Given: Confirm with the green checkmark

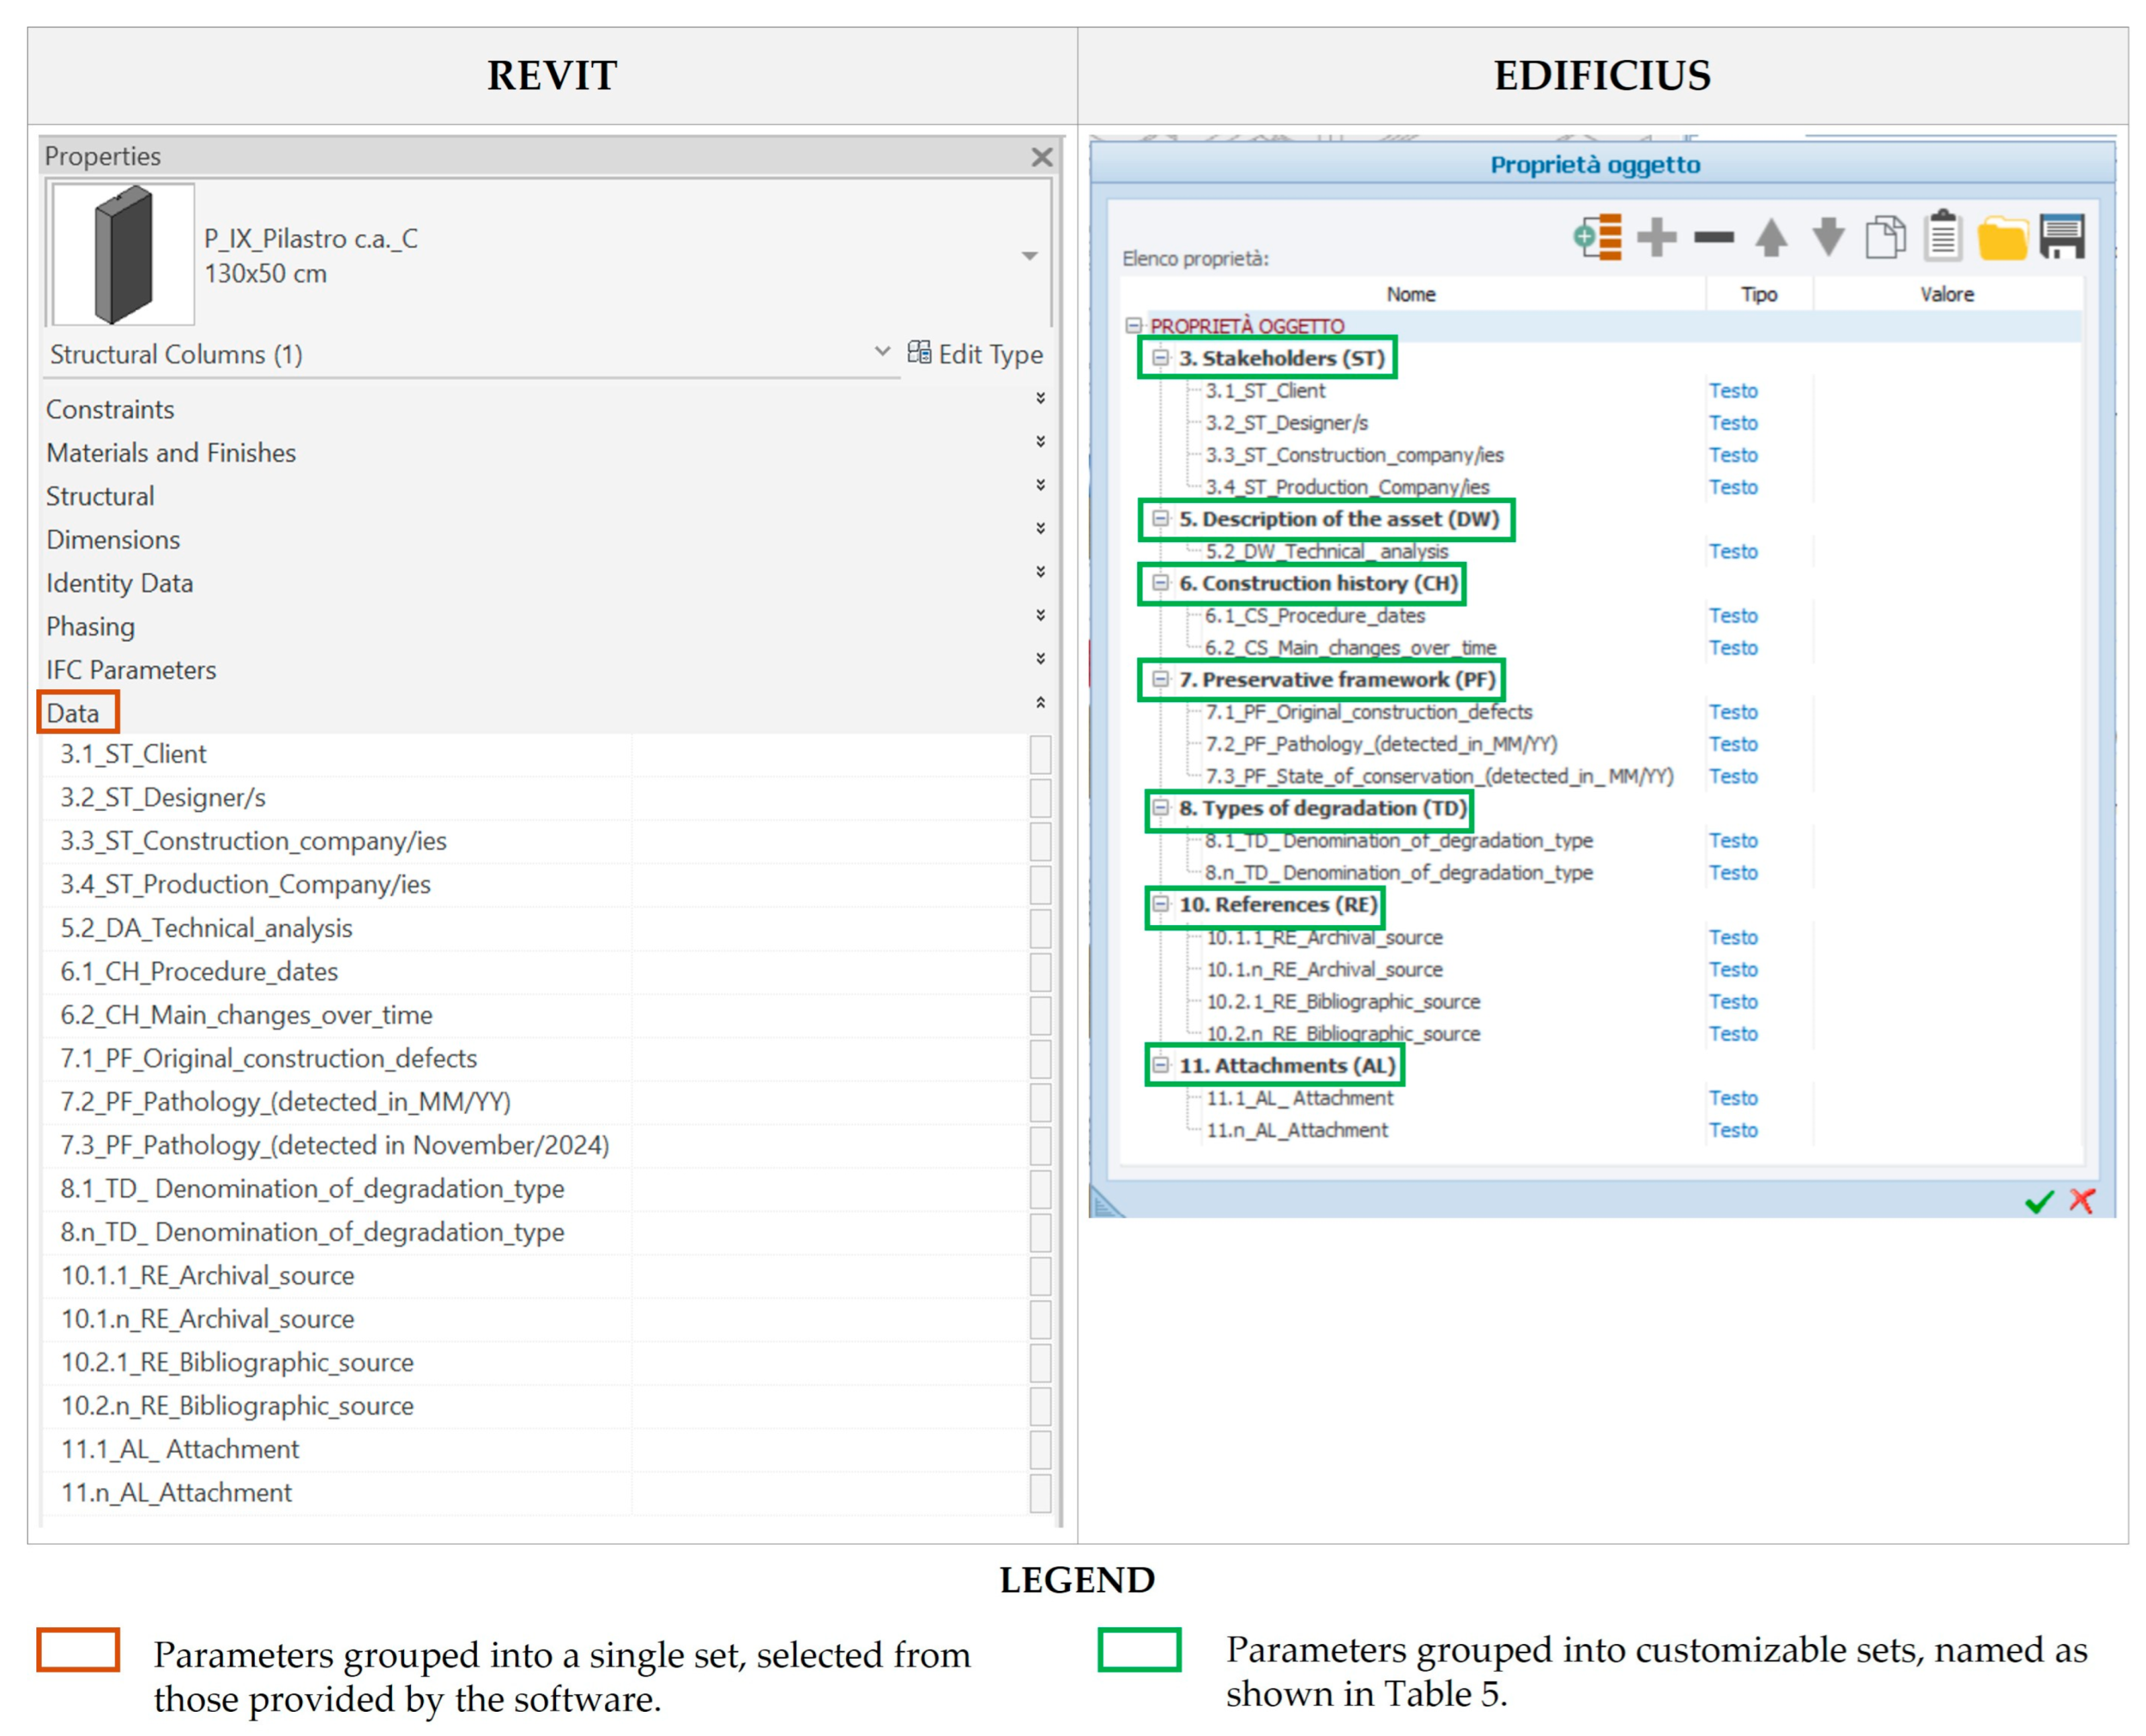Looking at the screenshot, I should tap(2039, 1201).
